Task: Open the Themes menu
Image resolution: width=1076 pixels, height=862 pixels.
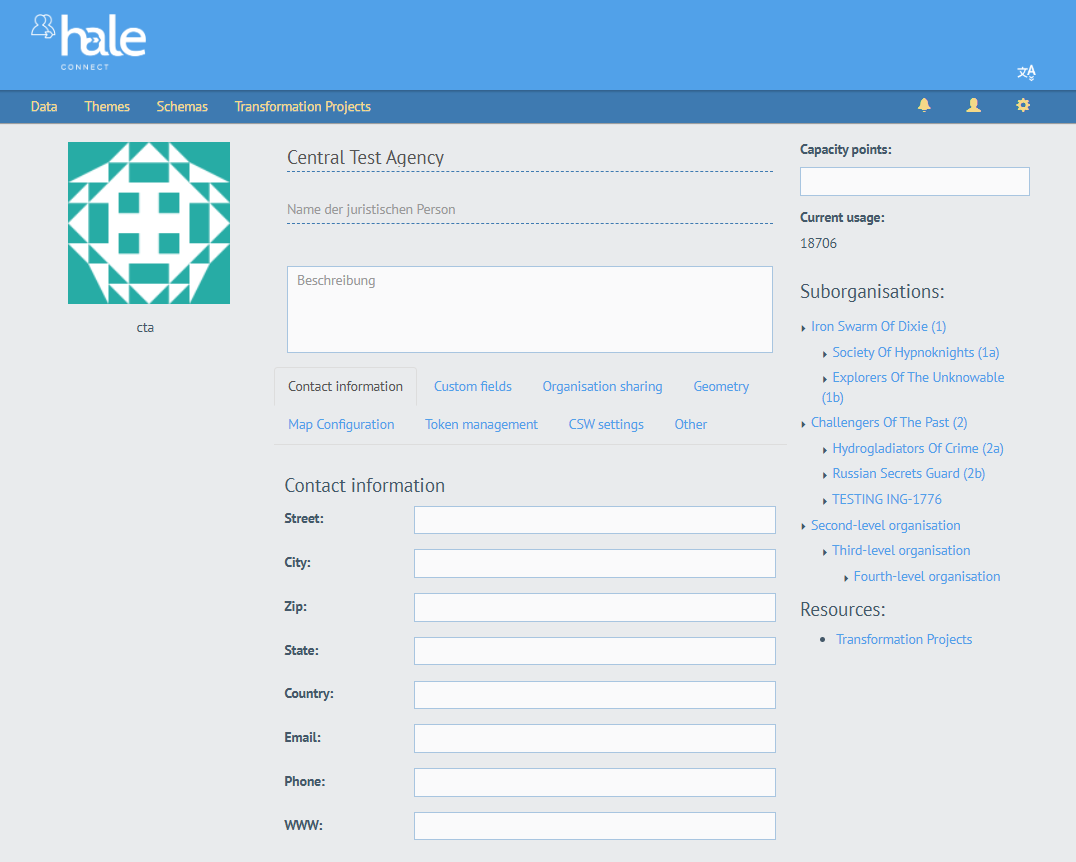Action: [x=107, y=107]
